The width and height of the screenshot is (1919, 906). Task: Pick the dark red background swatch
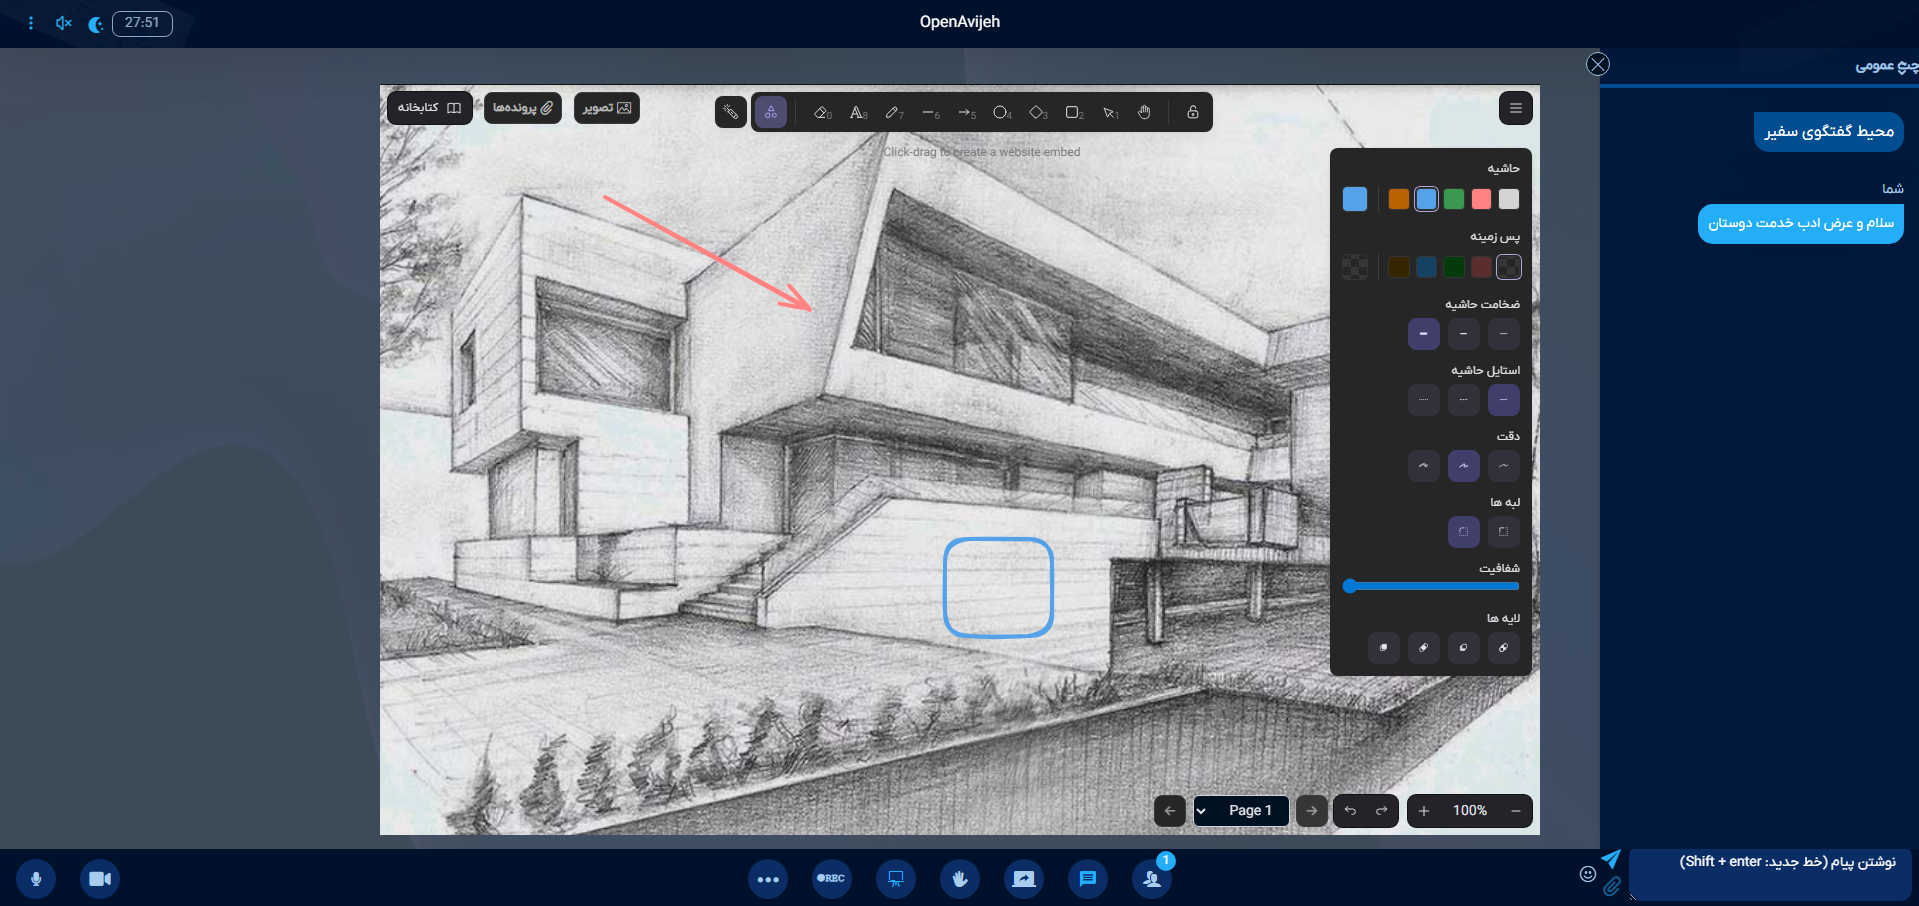click(x=1481, y=267)
